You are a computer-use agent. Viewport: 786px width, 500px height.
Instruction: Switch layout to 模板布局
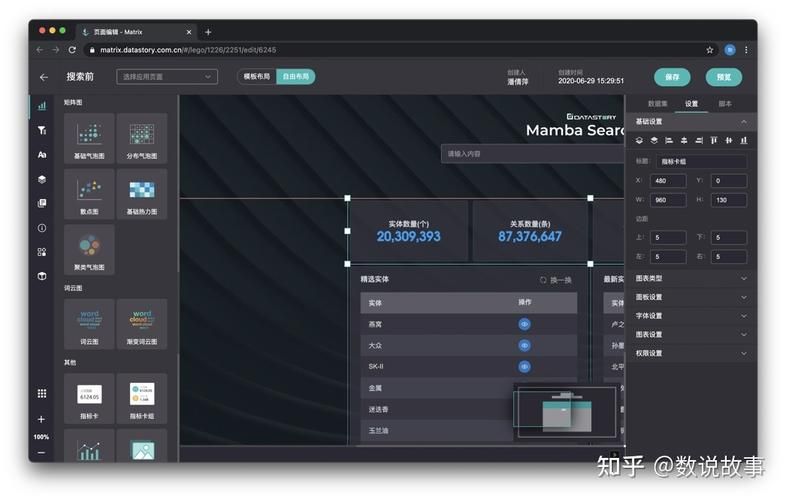(x=257, y=77)
